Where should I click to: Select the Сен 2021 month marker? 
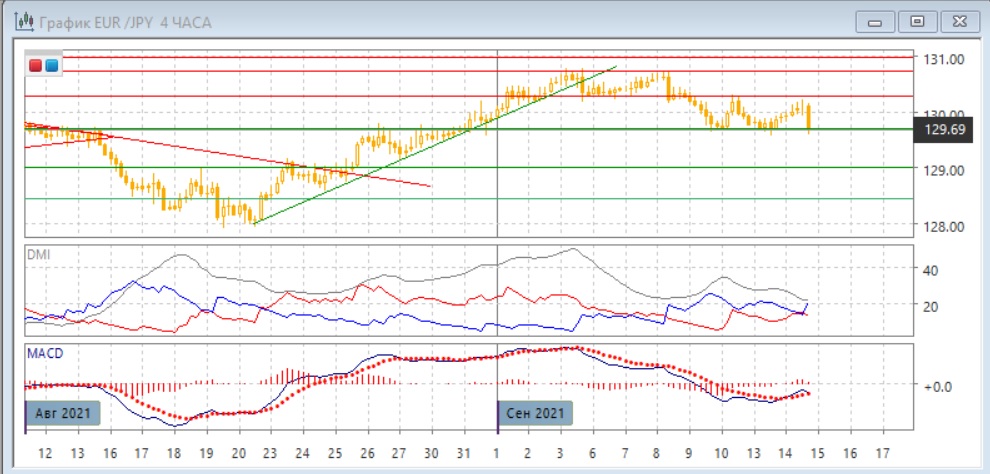pyautogui.click(x=535, y=414)
